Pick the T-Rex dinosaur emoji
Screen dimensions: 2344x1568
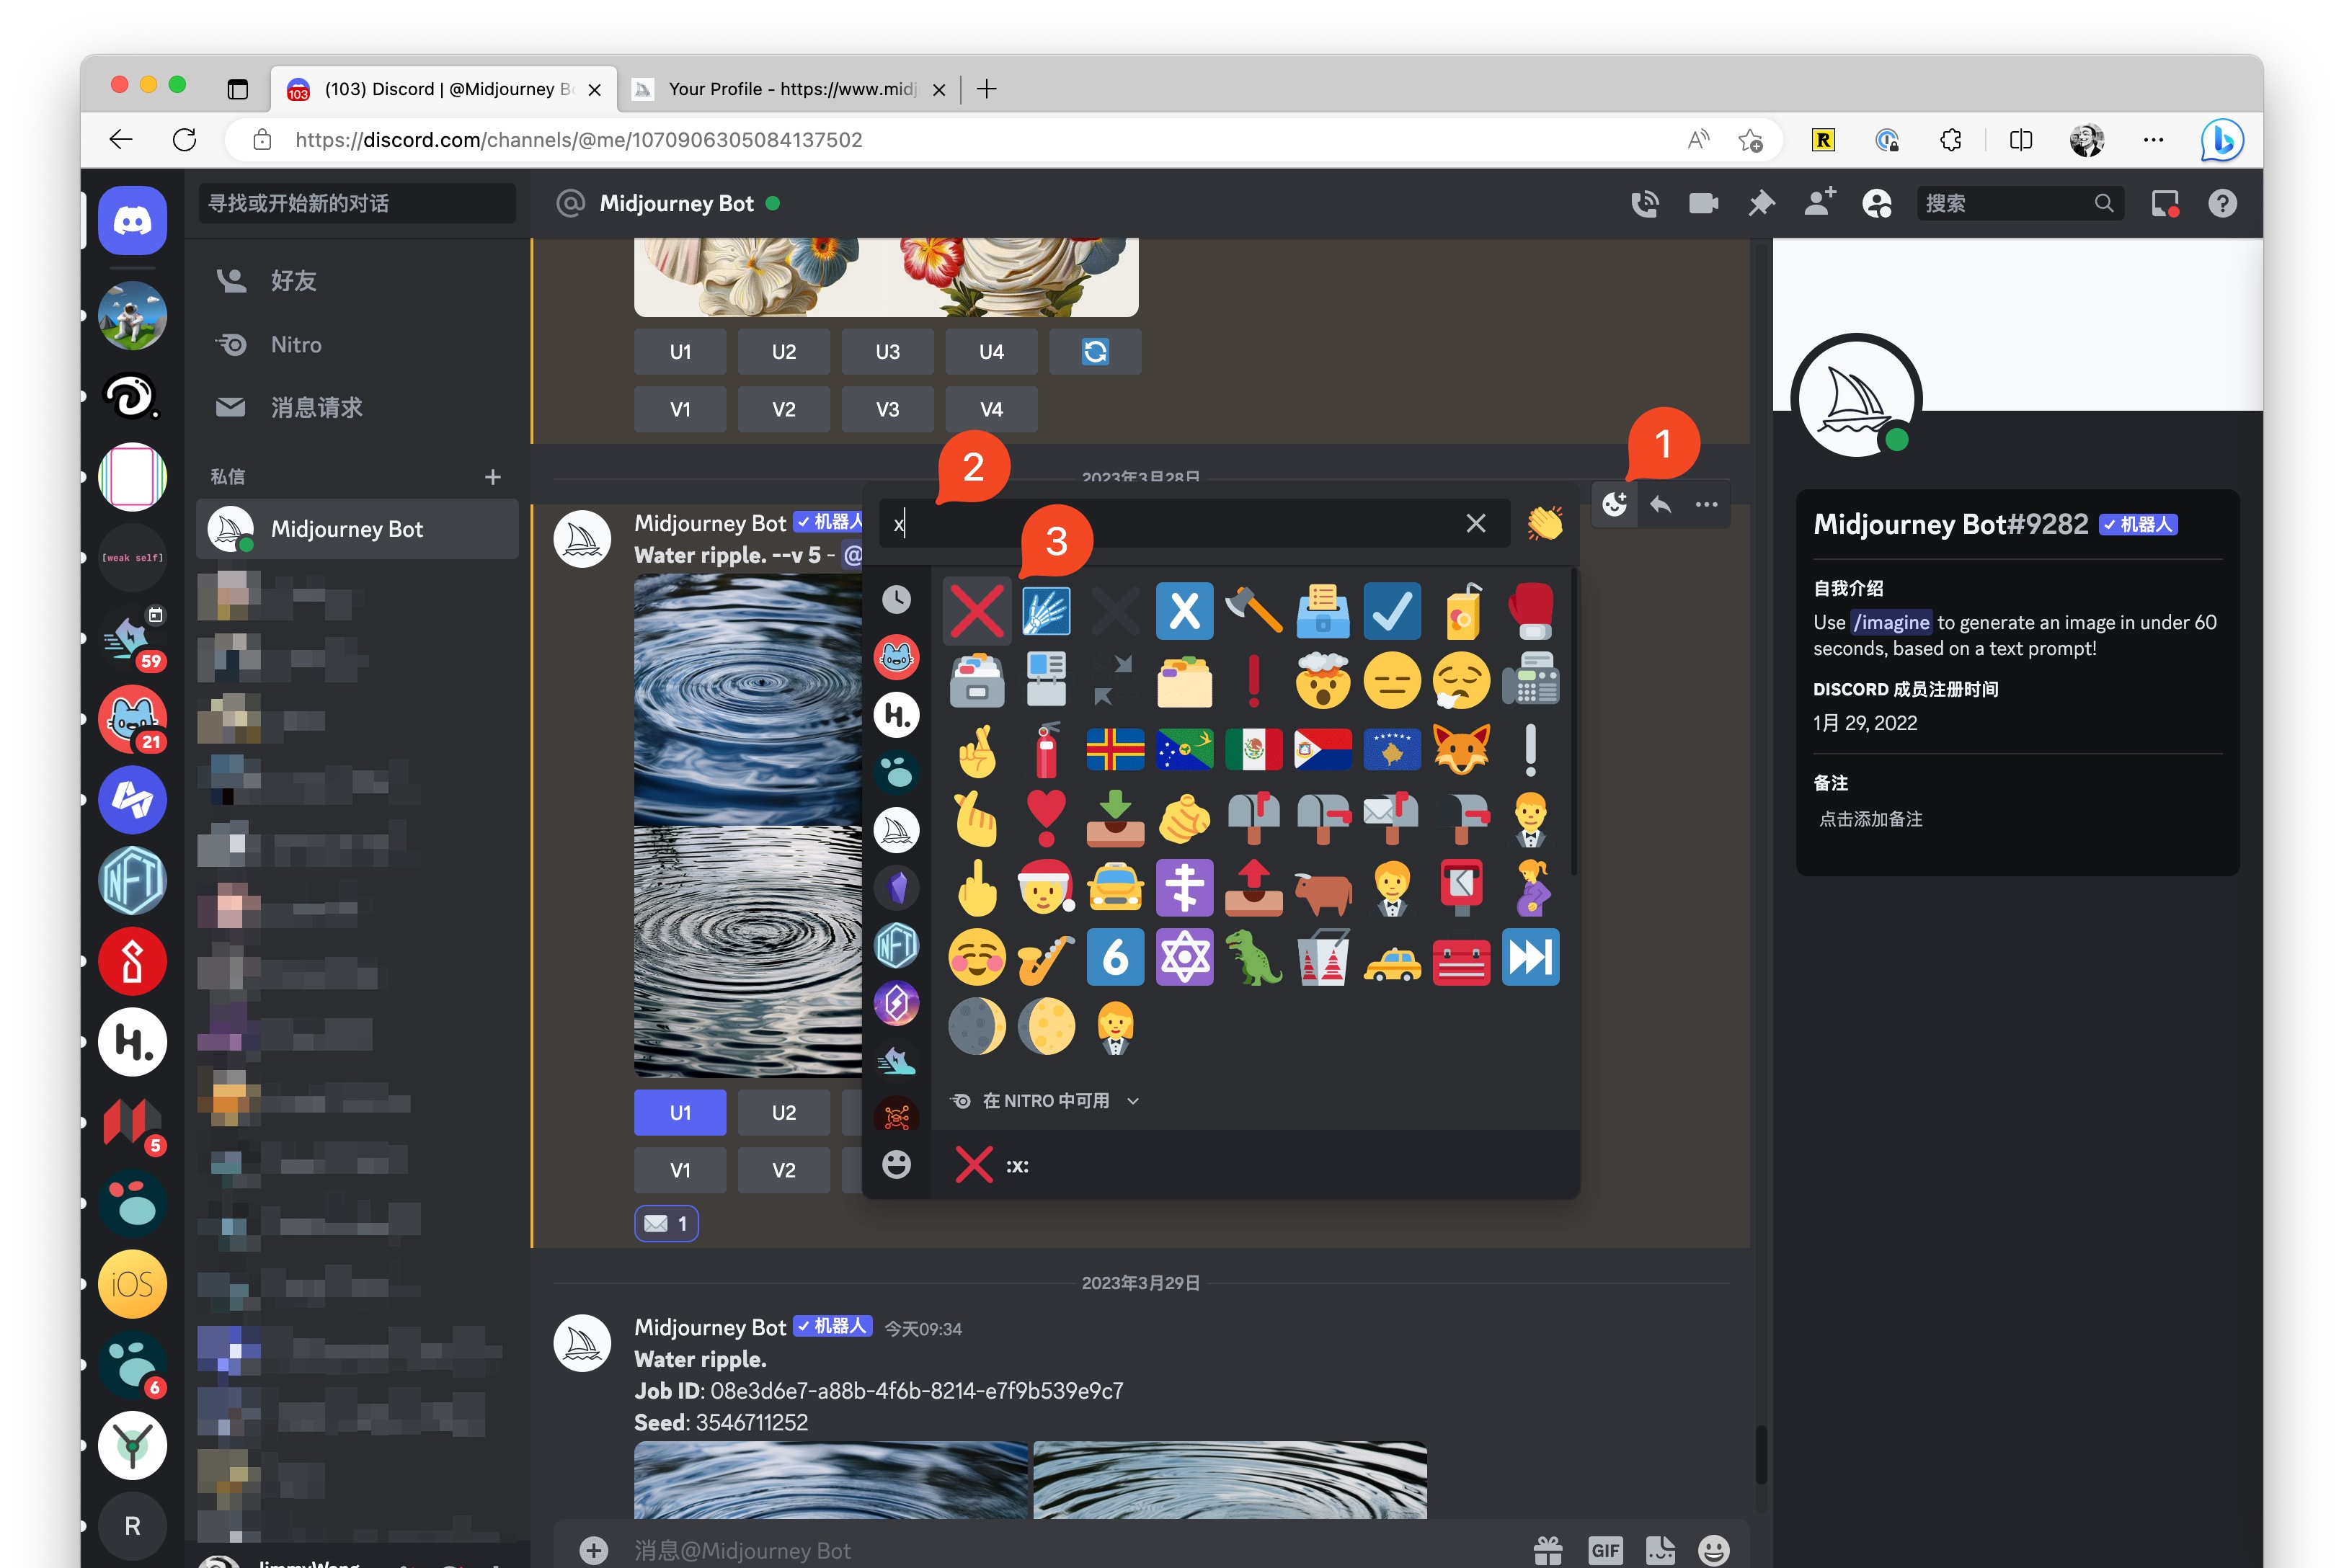point(1253,957)
